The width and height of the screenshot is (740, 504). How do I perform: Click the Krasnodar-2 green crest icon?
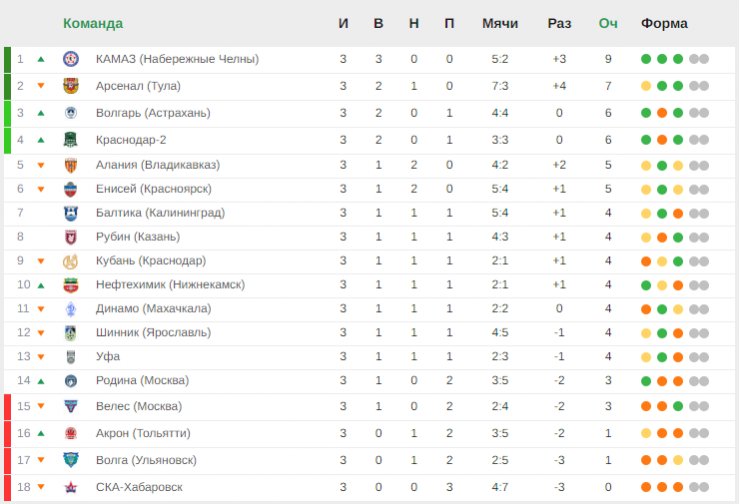(71, 140)
